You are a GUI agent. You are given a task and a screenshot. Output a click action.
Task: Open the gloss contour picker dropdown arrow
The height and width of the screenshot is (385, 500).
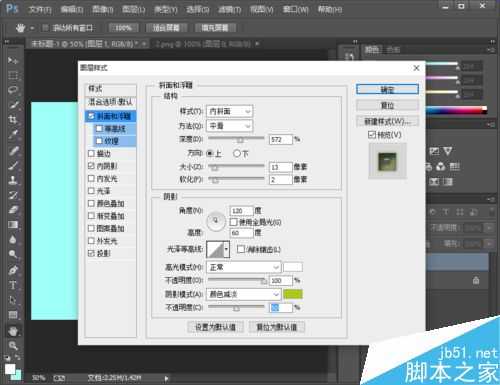227,249
